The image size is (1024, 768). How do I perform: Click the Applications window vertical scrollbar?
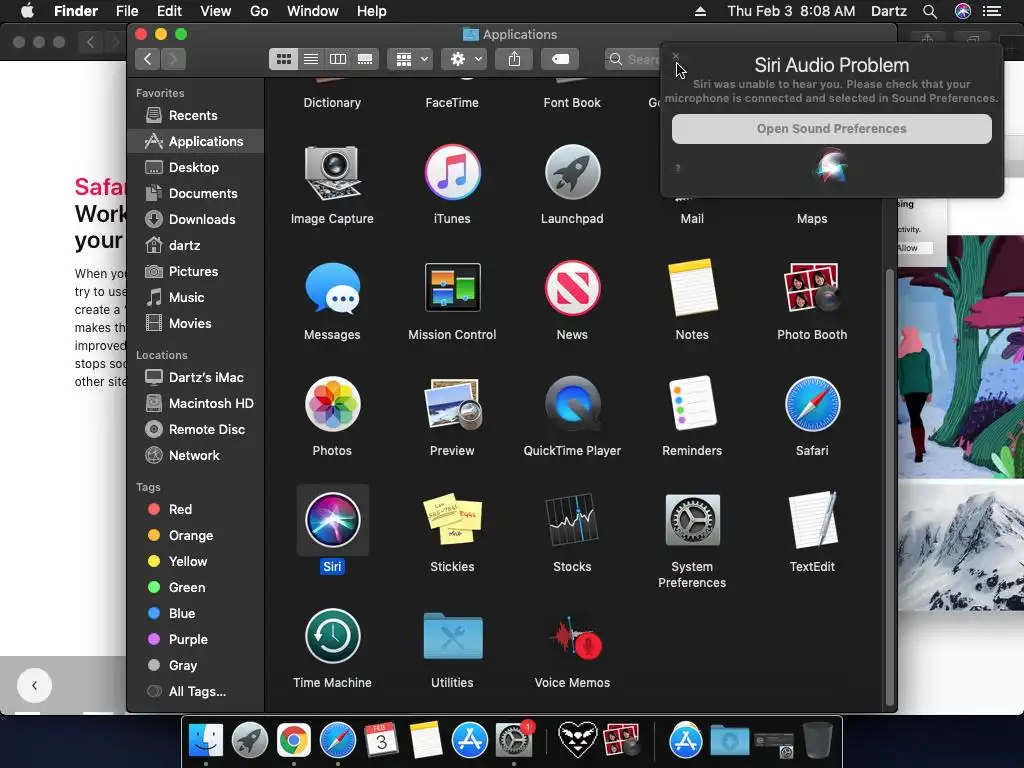[889, 487]
